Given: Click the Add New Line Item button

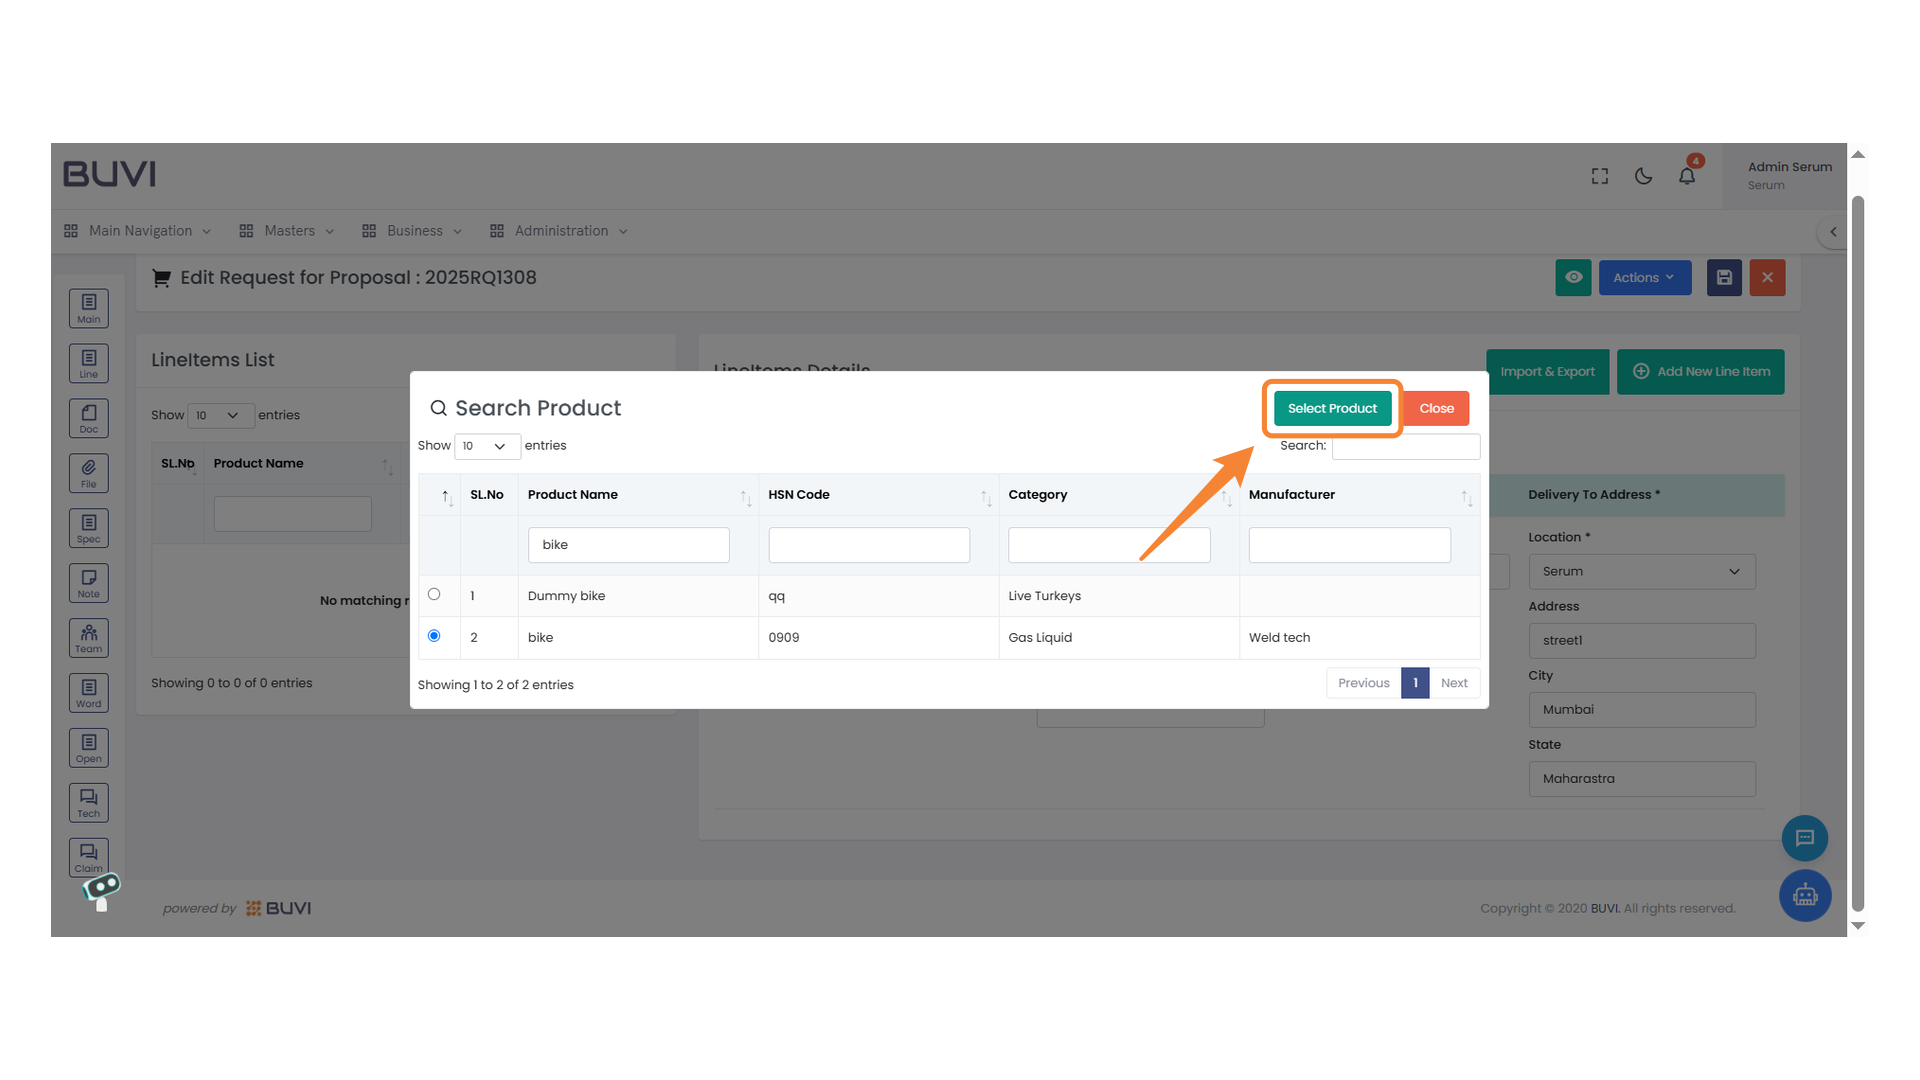Looking at the screenshot, I should tap(1700, 371).
